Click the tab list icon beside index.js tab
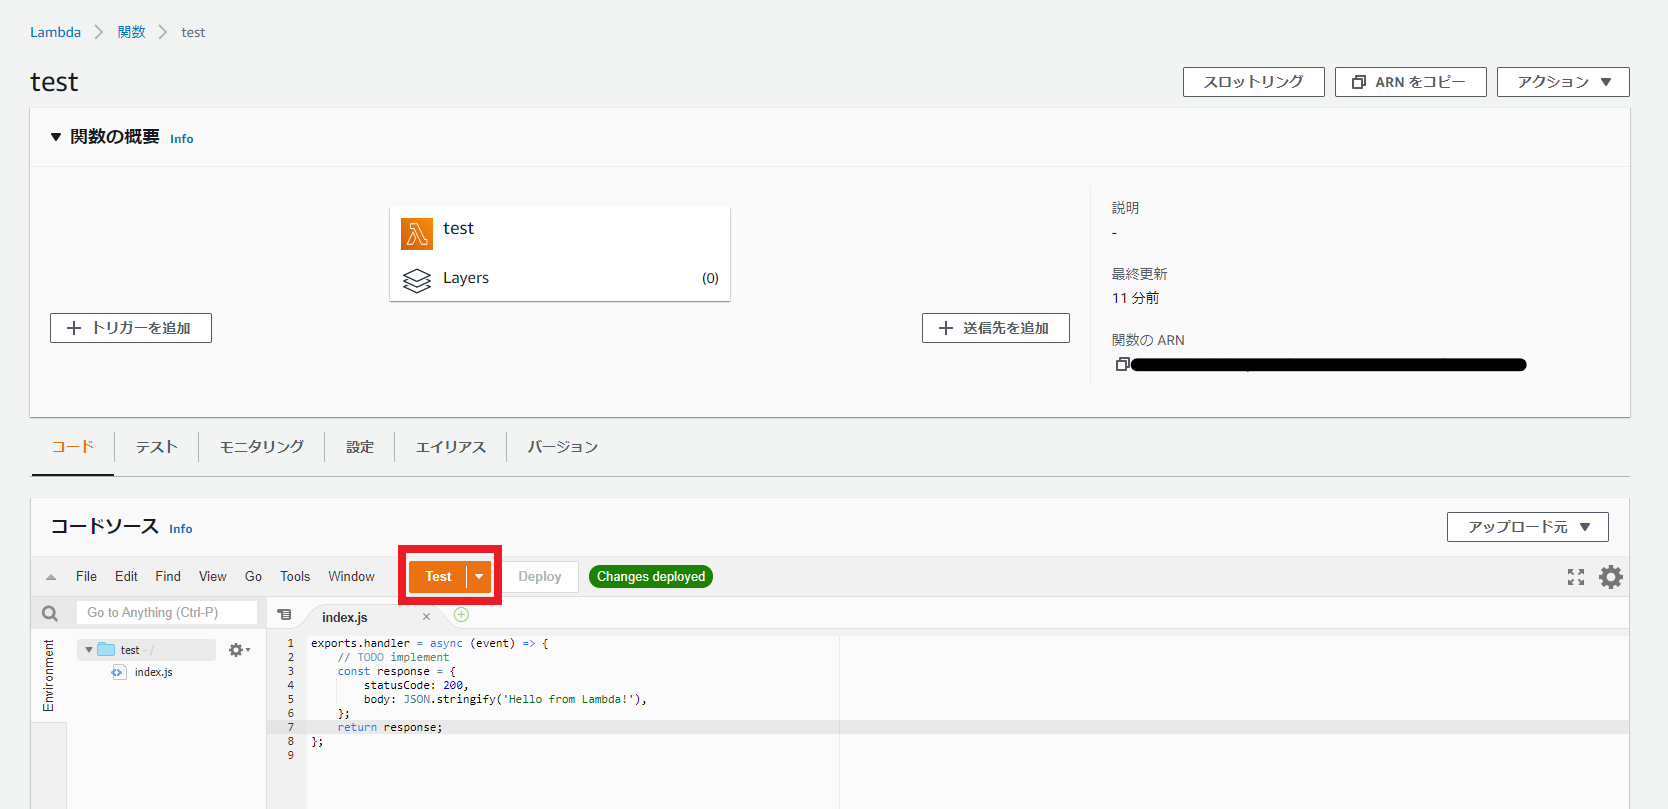Screen dimensions: 1668x809 (285, 615)
